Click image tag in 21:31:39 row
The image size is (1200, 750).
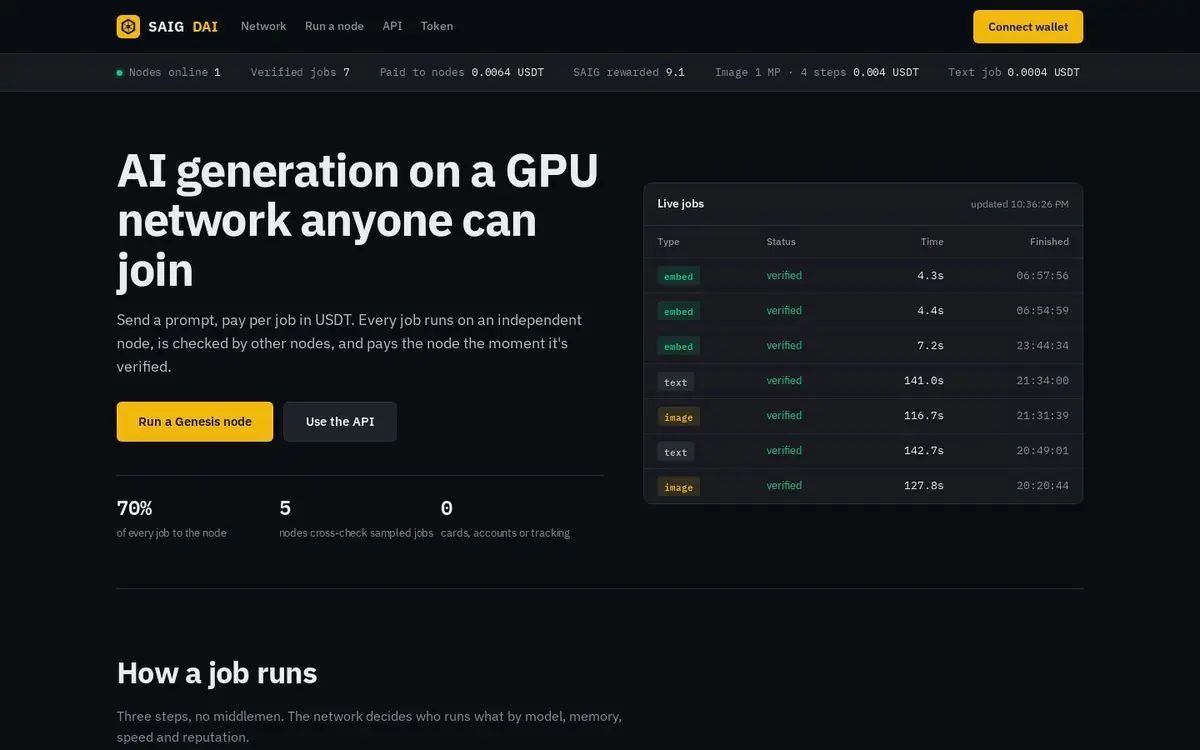tap(678, 417)
